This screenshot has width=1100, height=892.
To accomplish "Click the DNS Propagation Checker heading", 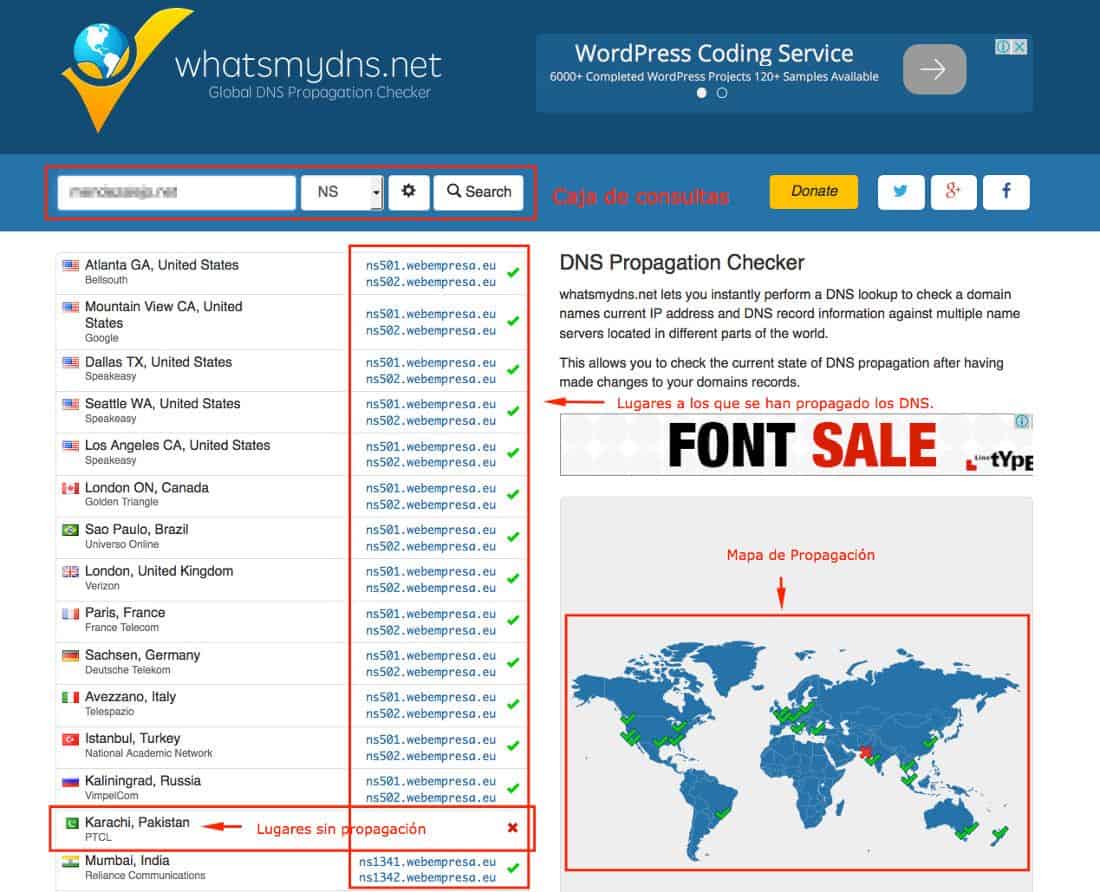I will coord(682,262).
